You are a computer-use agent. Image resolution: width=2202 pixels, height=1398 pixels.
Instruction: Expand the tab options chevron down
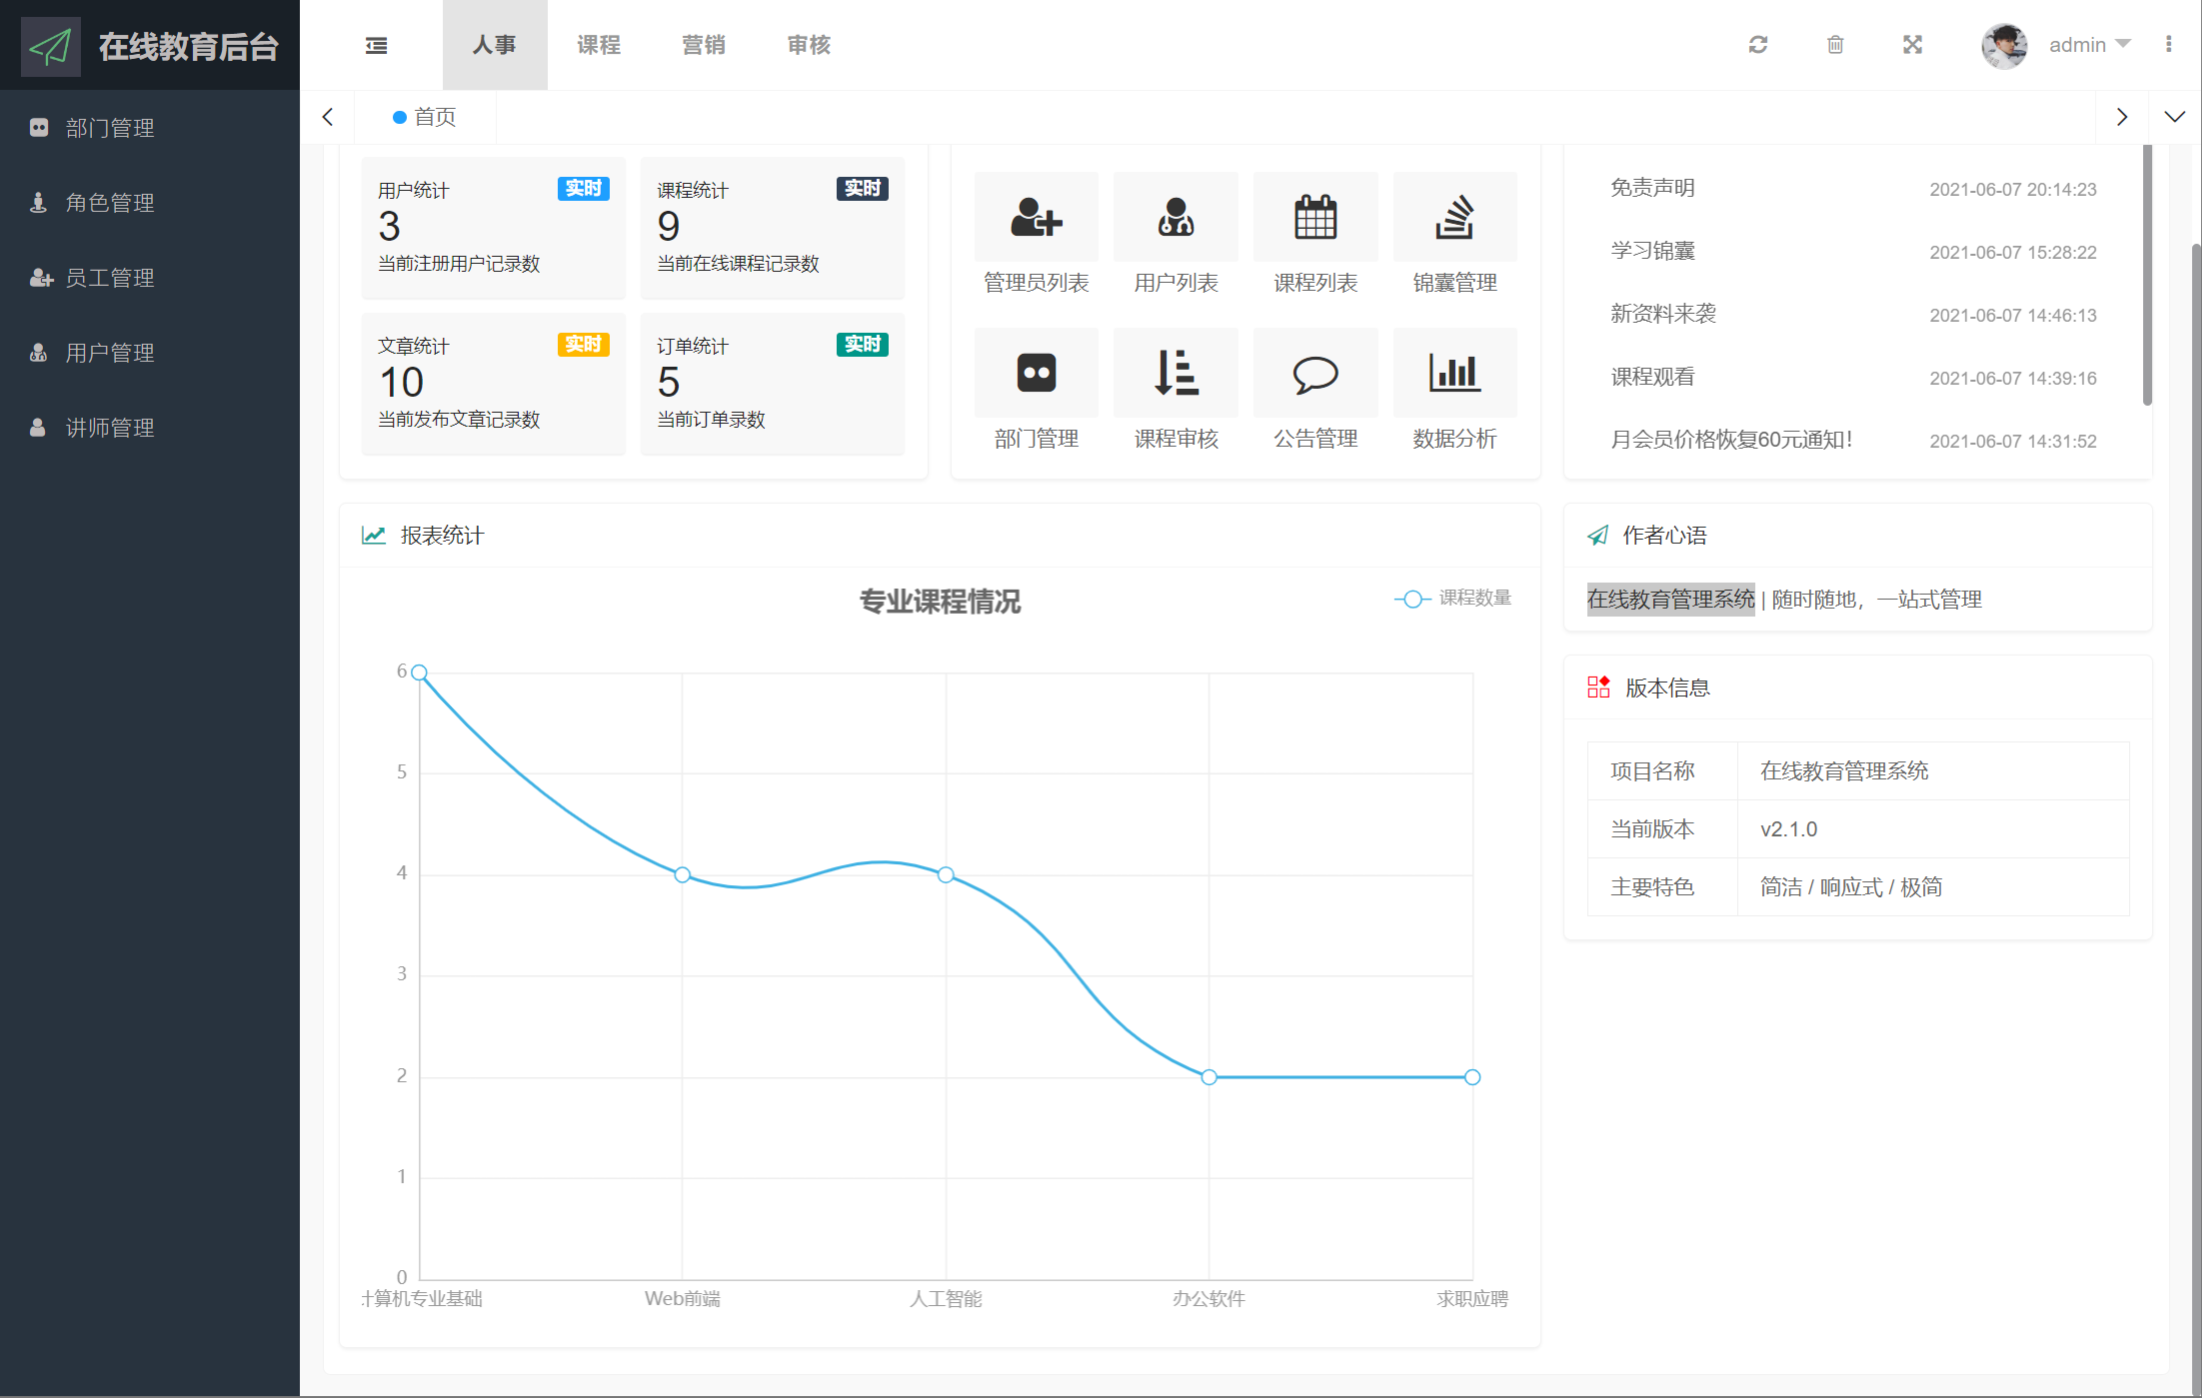tap(2174, 117)
